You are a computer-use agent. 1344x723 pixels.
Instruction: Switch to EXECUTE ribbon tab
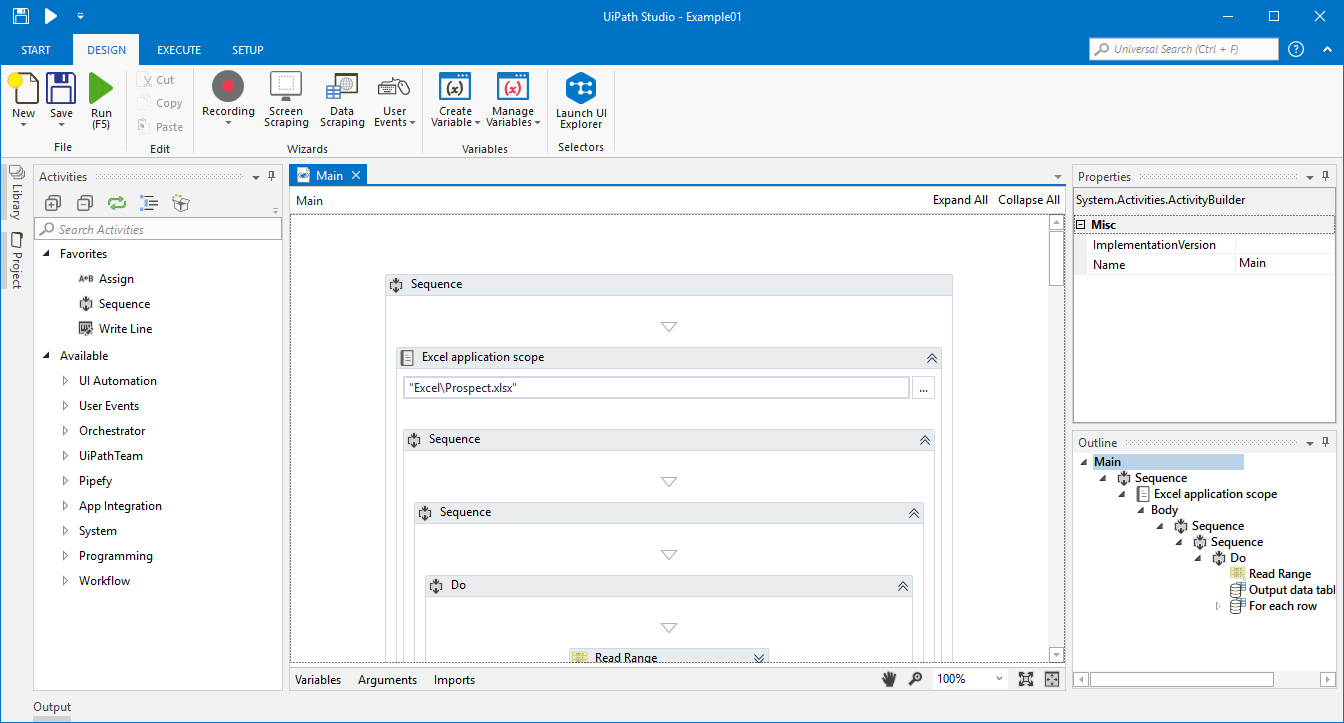coord(179,50)
